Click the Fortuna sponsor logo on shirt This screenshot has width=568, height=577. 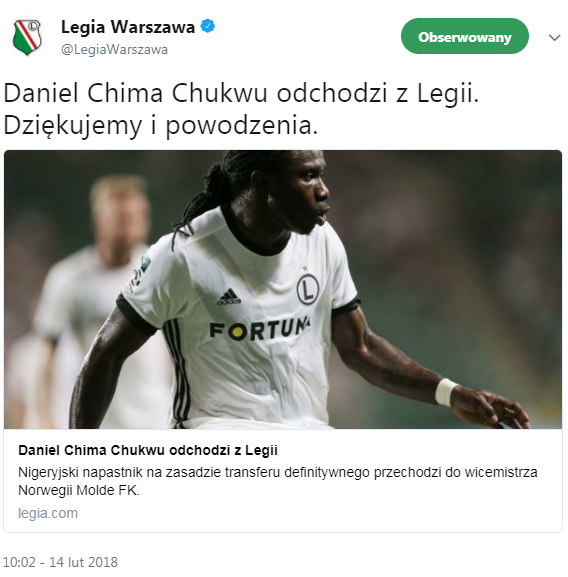(260, 329)
